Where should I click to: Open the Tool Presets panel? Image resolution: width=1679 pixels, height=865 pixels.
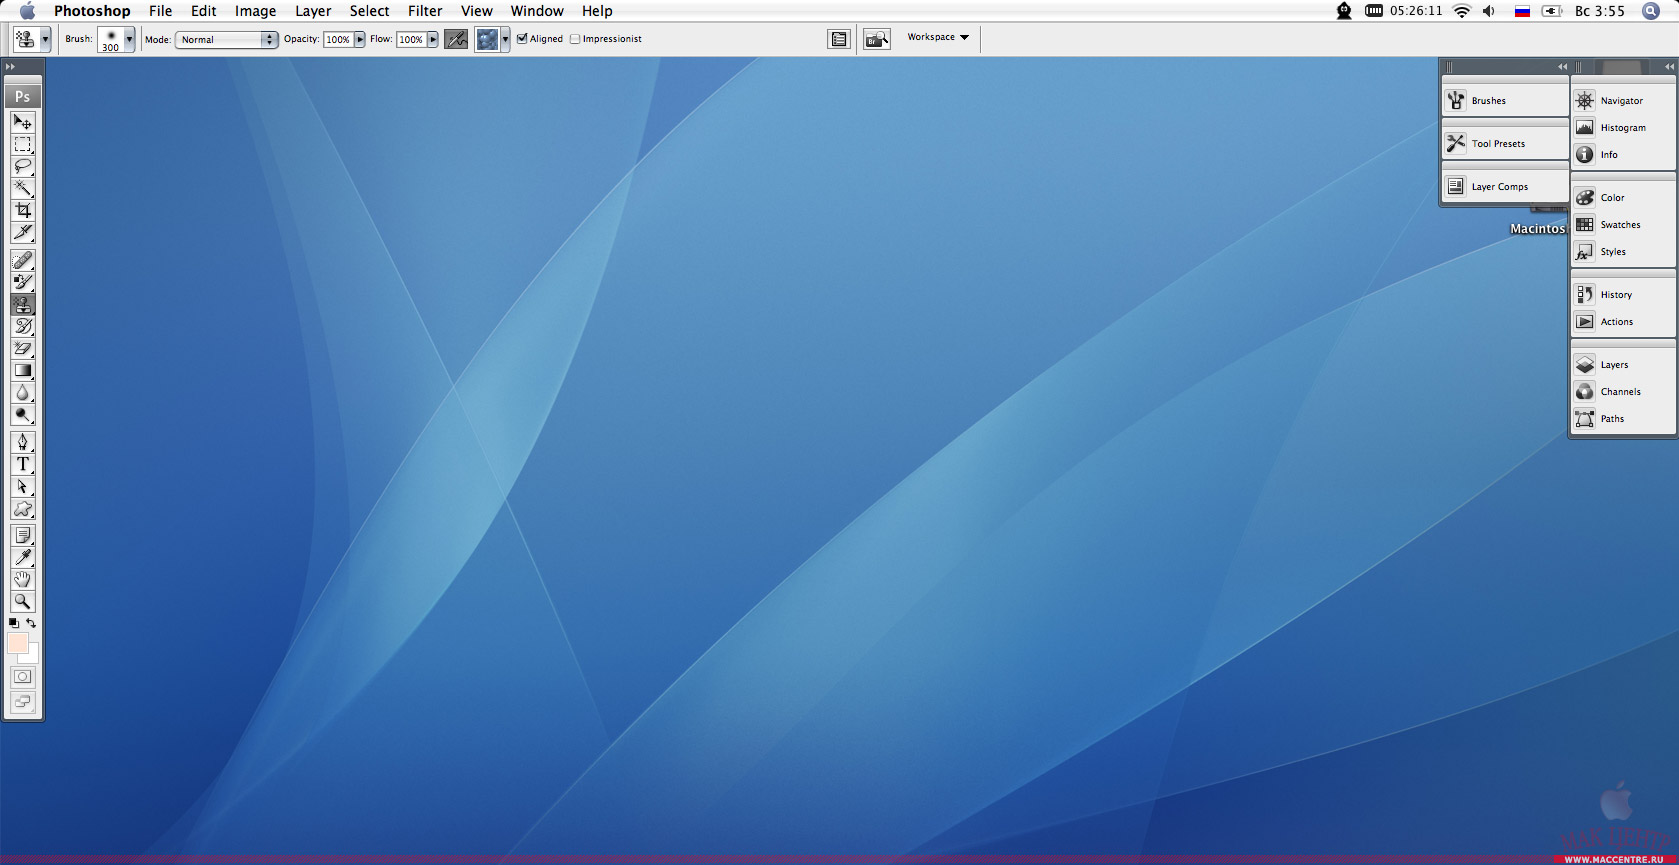click(x=1505, y=143)
